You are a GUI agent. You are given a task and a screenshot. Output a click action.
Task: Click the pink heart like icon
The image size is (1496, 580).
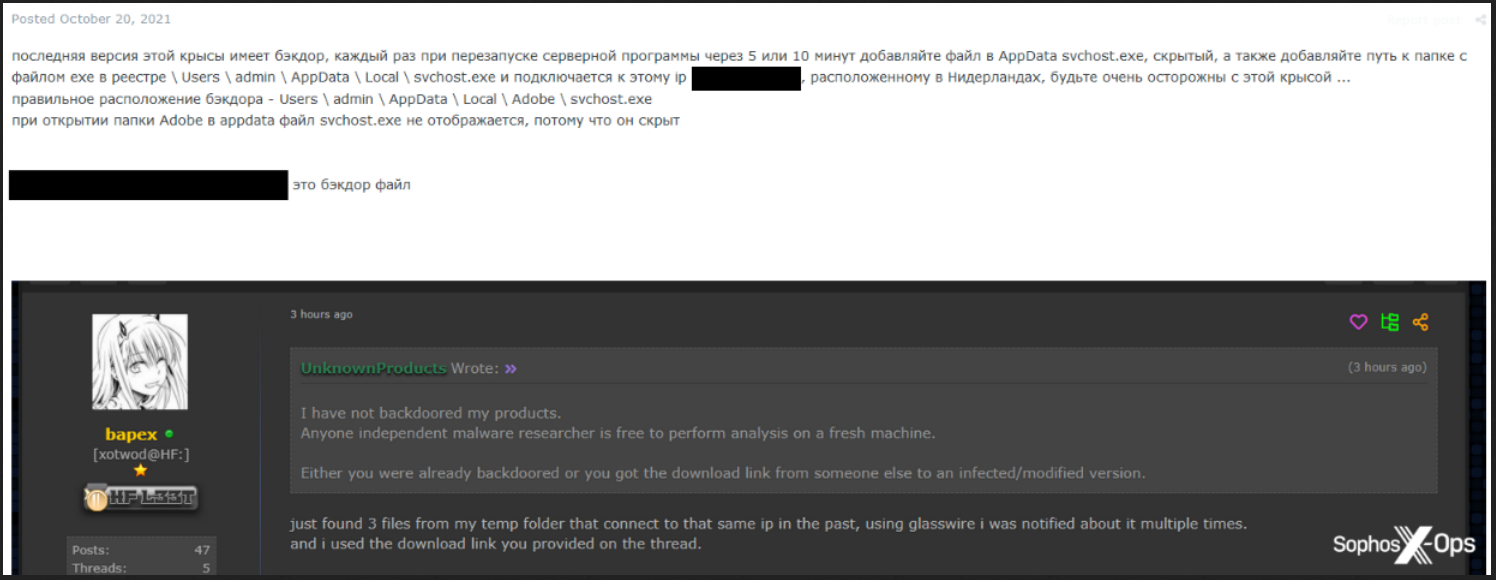[x=1358, y=322]
